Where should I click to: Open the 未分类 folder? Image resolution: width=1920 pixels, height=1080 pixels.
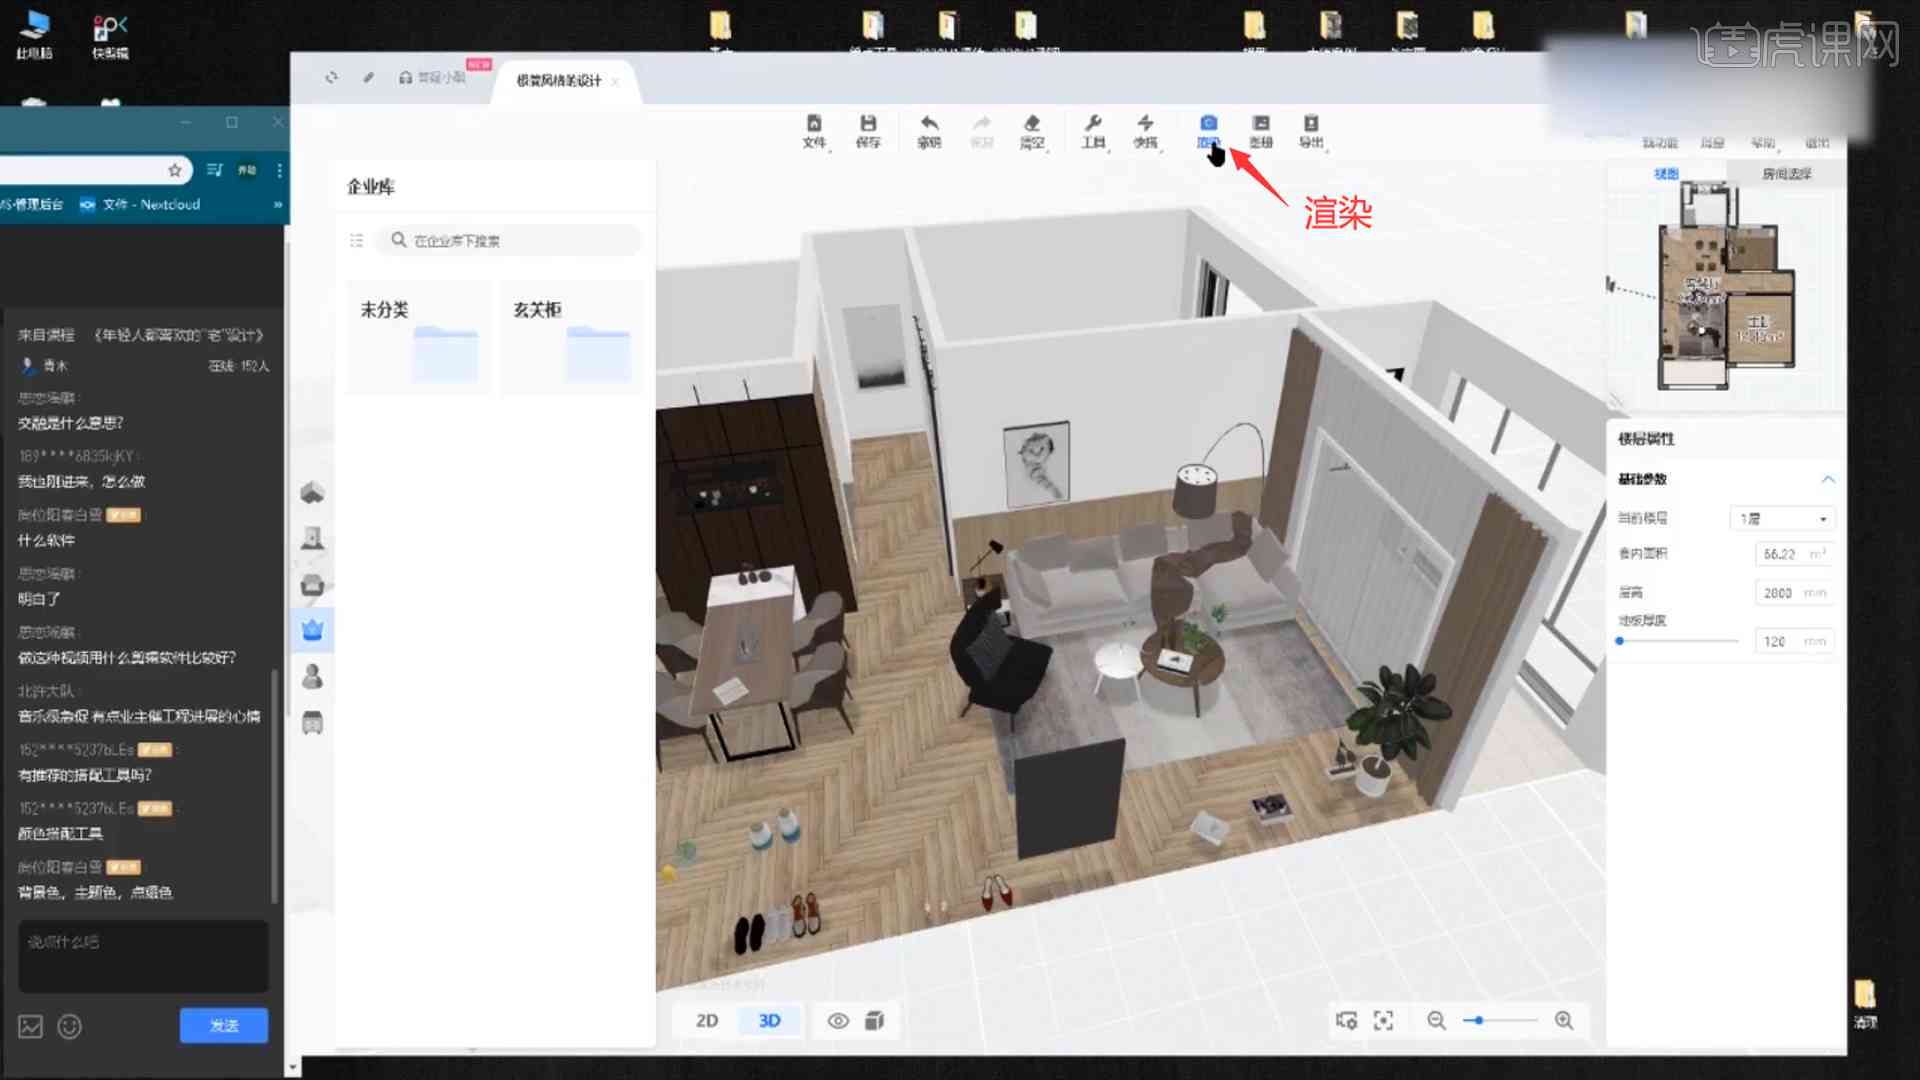(x=419, y=338)
